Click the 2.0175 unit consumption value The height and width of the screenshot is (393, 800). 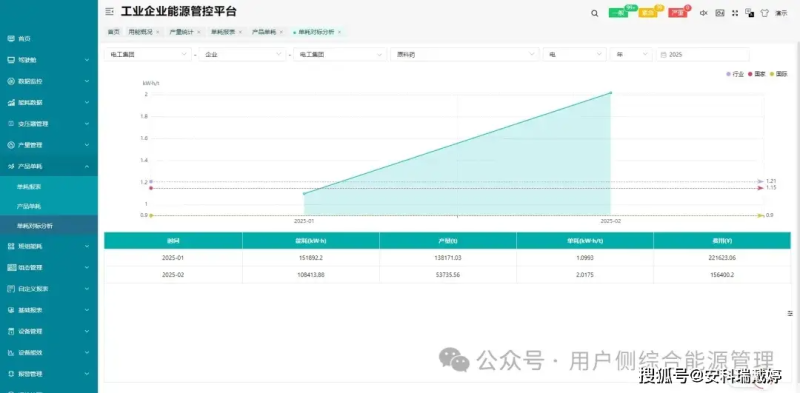point(585,275)
